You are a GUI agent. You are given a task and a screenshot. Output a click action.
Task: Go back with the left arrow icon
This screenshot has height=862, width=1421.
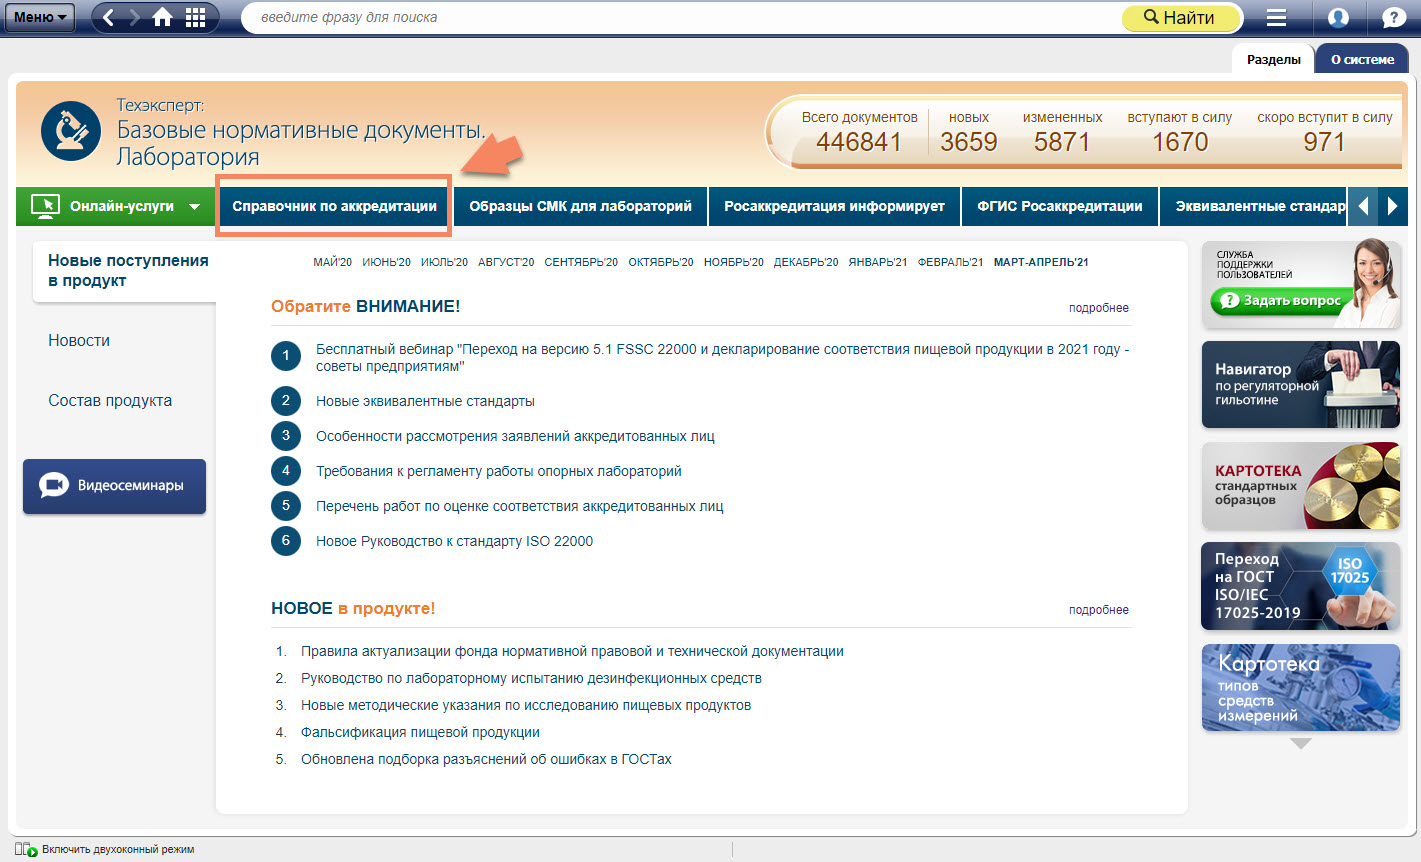point(109,17)
